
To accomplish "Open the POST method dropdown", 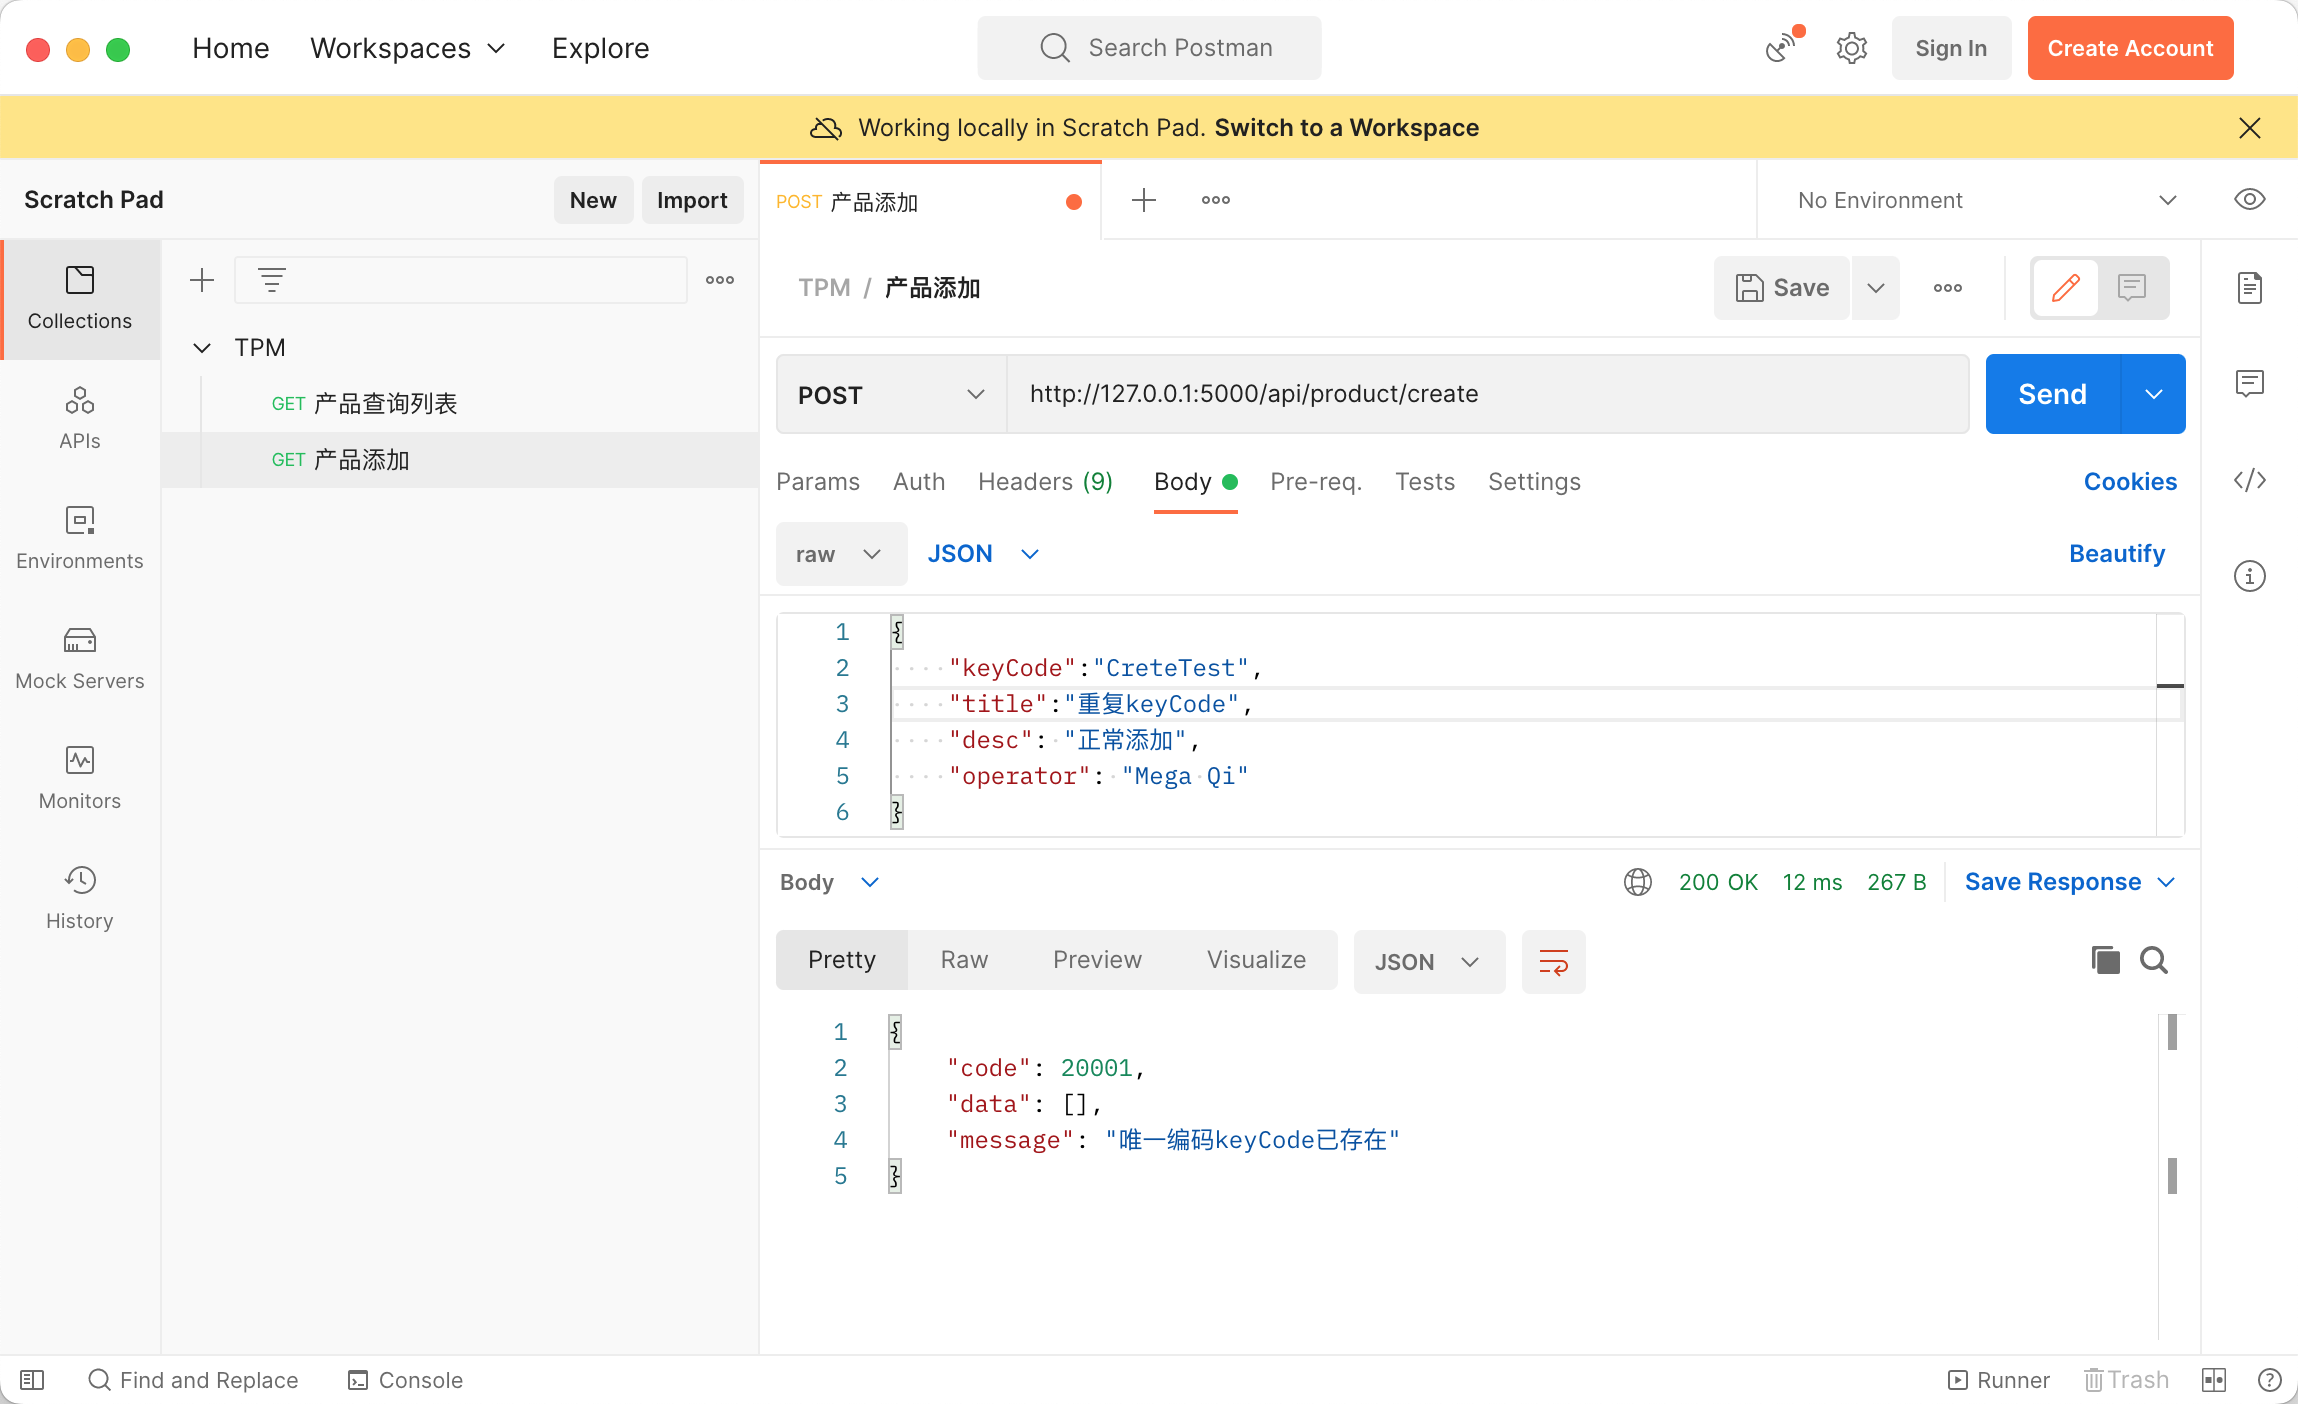I will coord(890,394).
